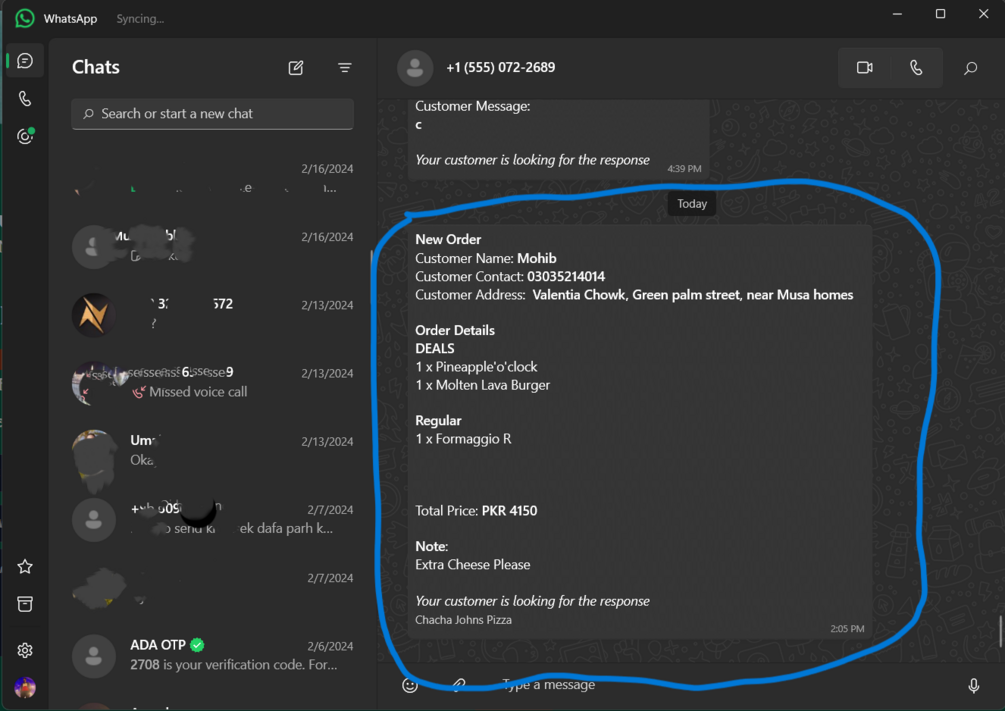Open the Status updates tab
Screen dimensions: 1005x711
[x=25, y=136]
